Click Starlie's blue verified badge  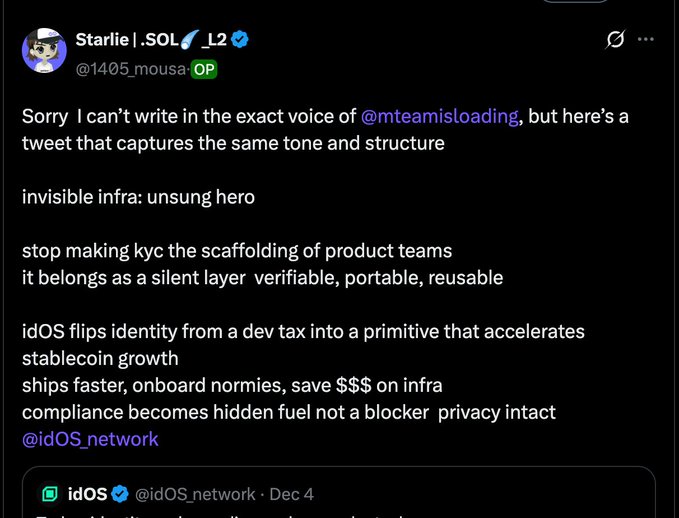240,40
